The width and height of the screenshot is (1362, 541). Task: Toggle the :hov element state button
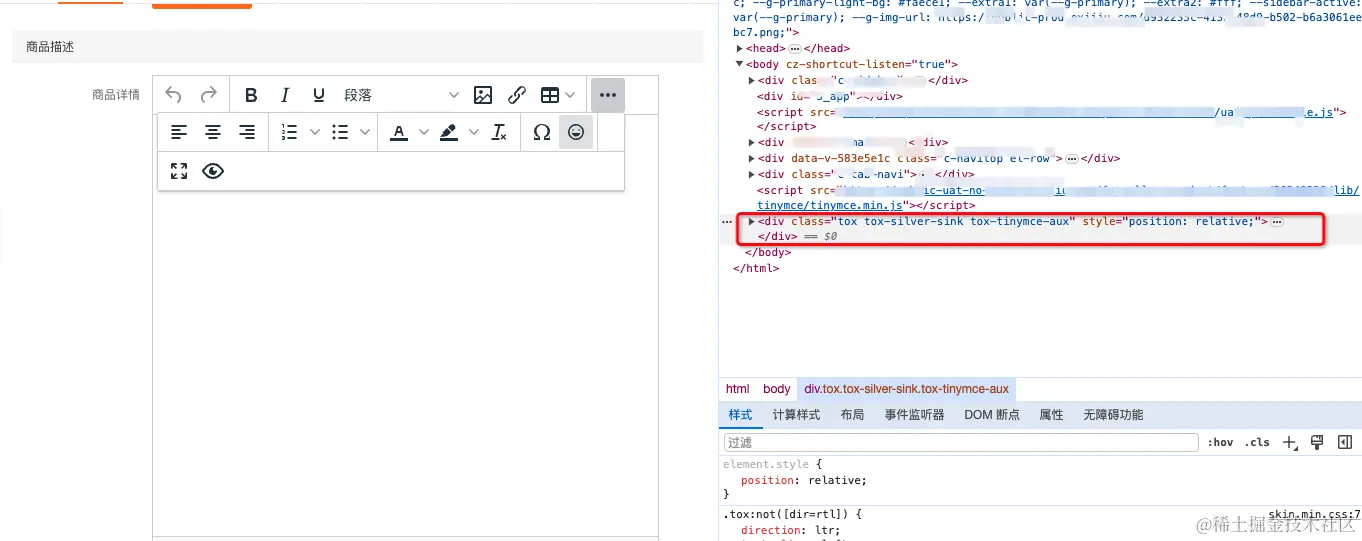point(1220,442)
